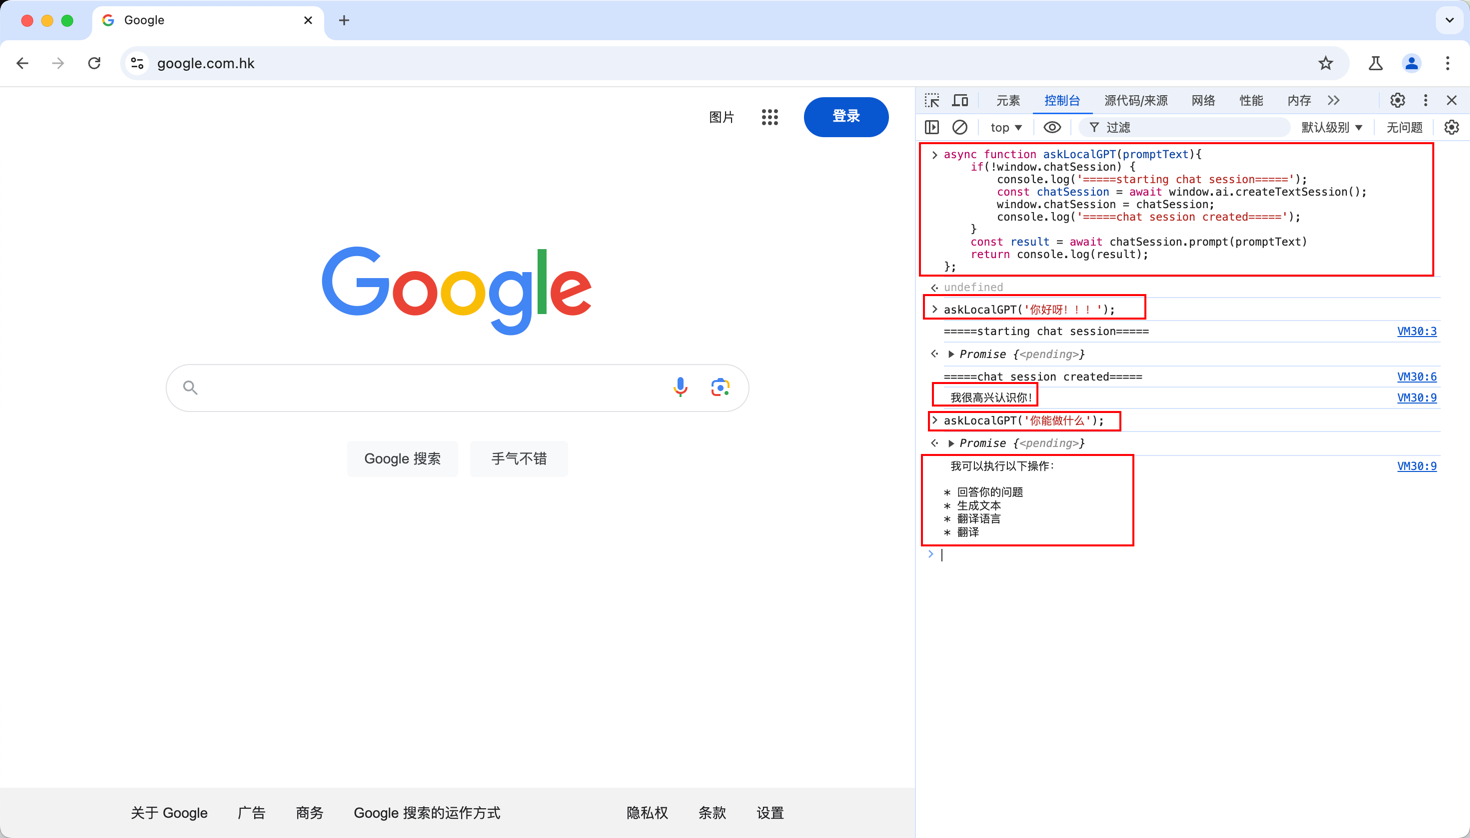Open site information icon in address bar
Screen dimensions: 1470x838
tap(138, 63)
